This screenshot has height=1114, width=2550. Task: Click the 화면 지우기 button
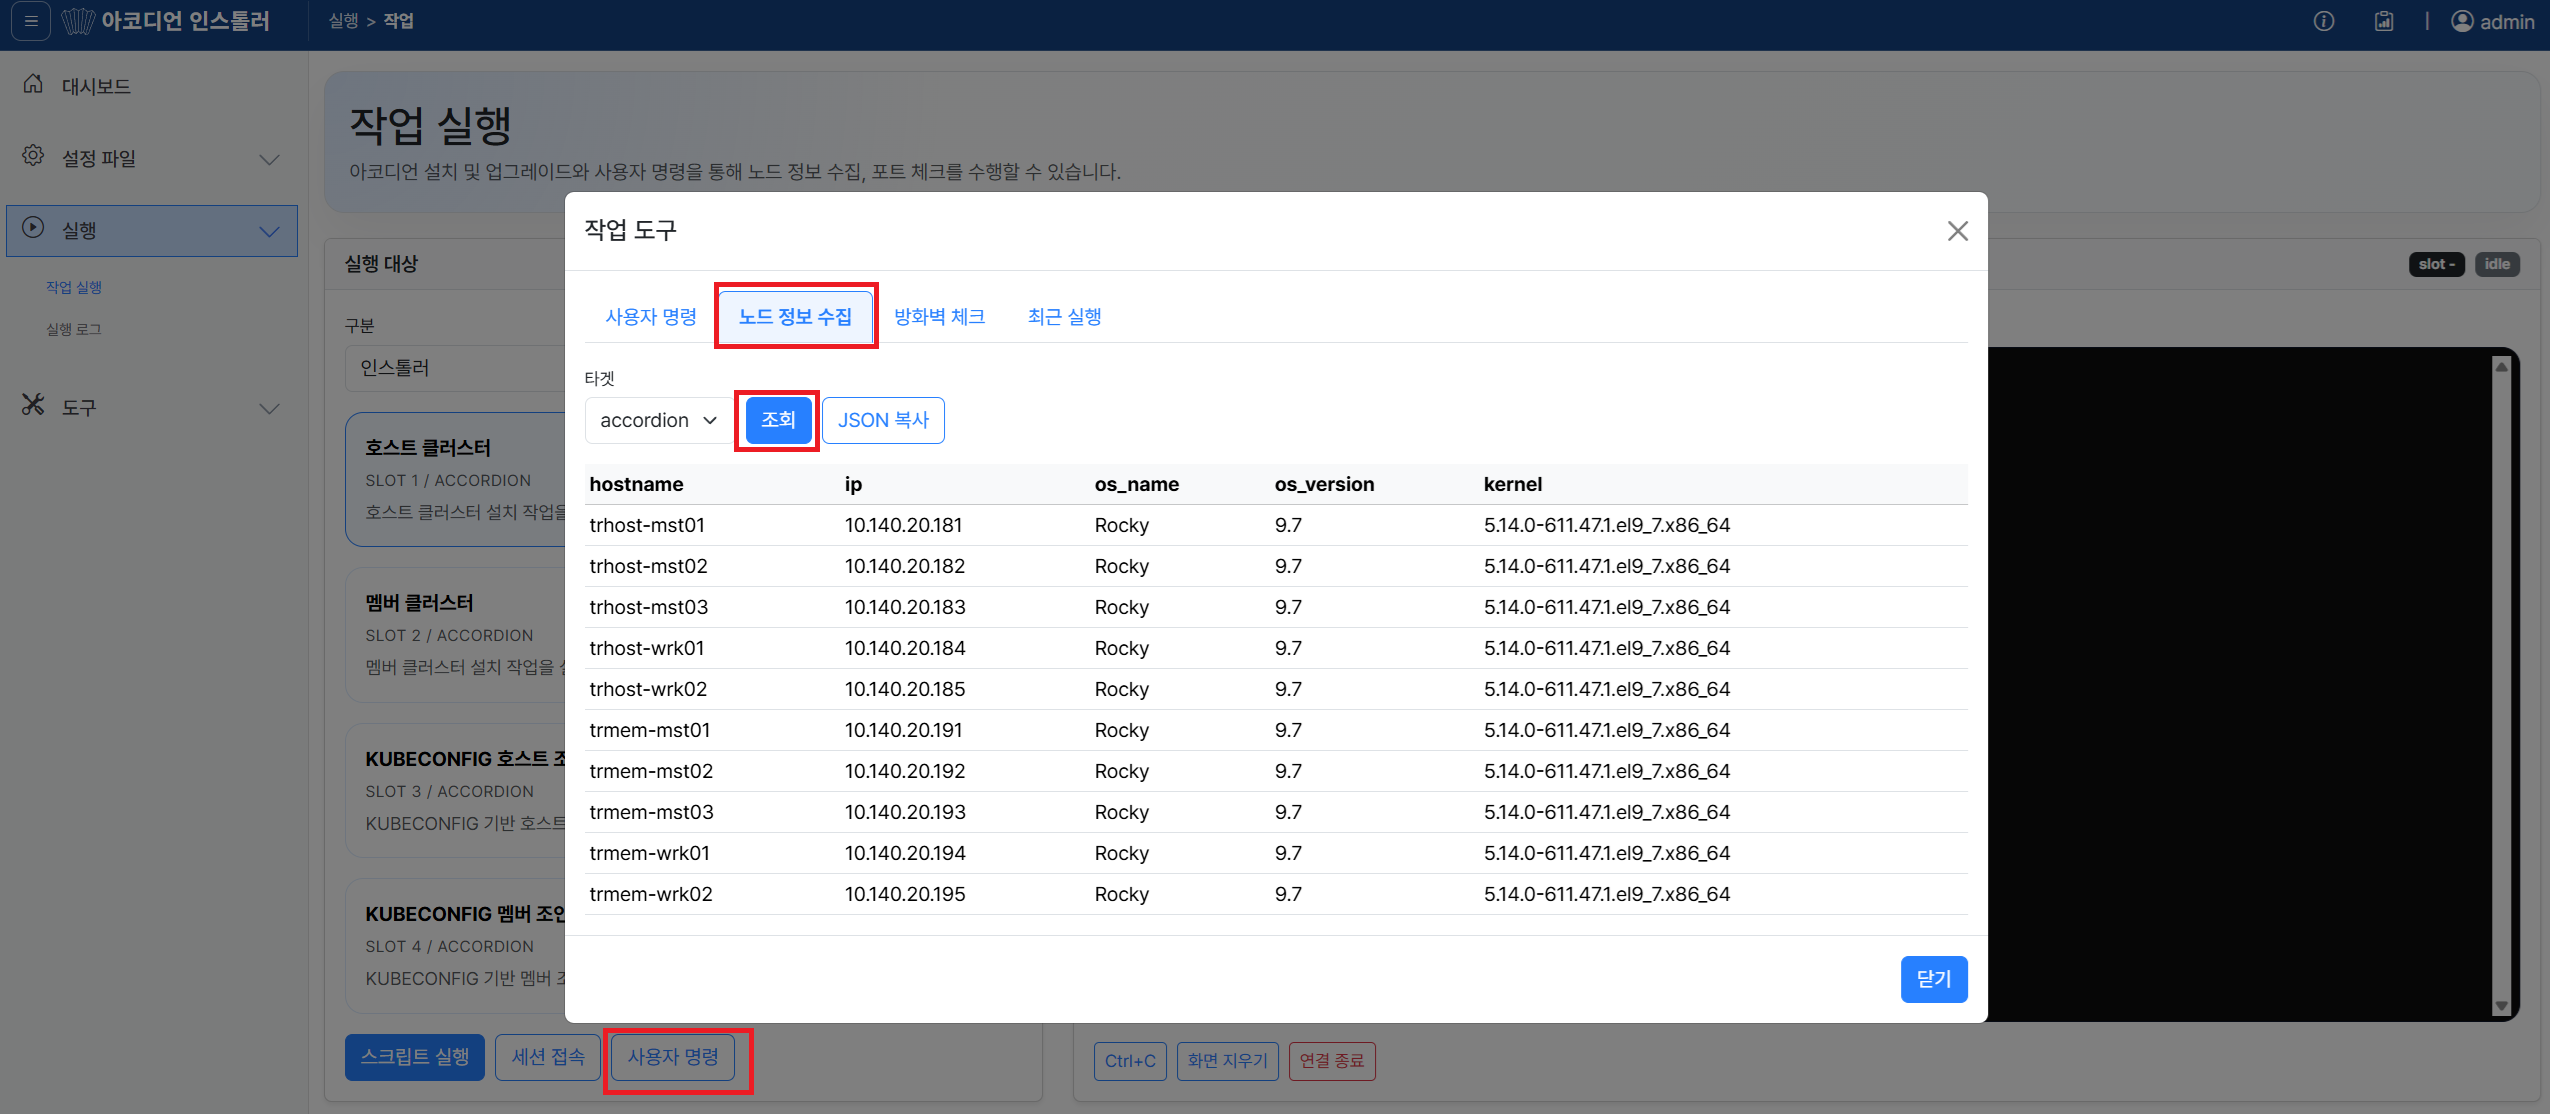[x=1227, y=1061]
